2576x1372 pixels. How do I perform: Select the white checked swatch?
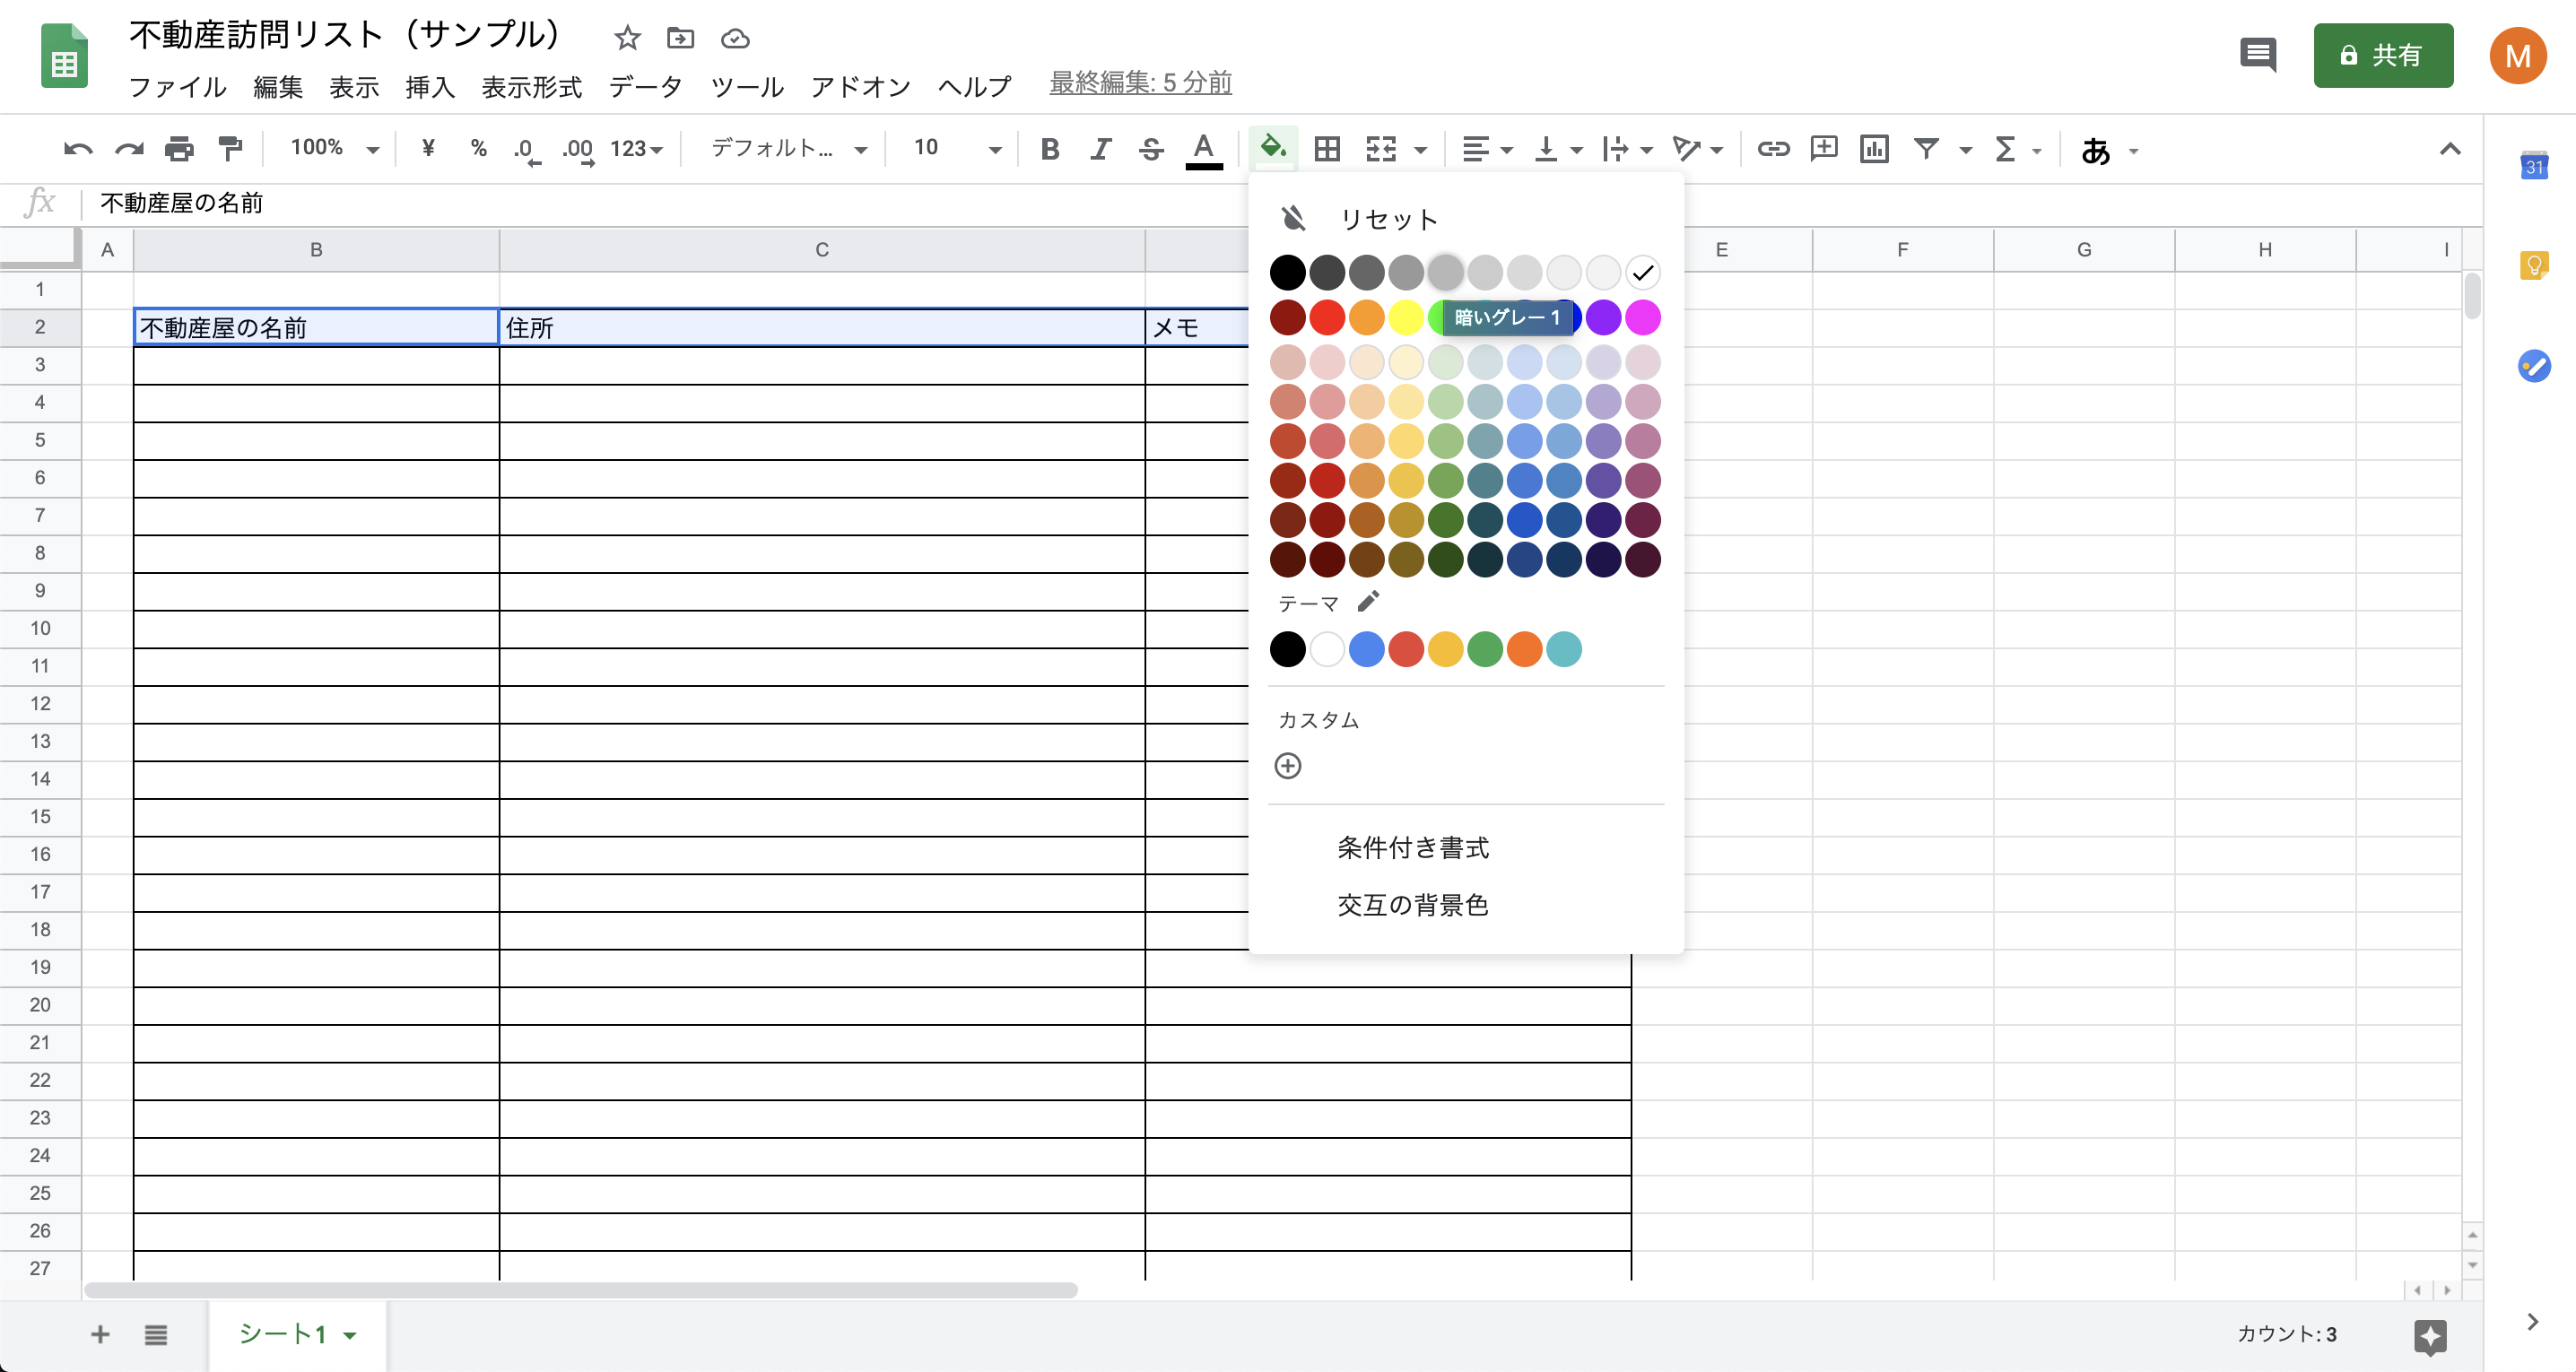[x=1643, y=272]
